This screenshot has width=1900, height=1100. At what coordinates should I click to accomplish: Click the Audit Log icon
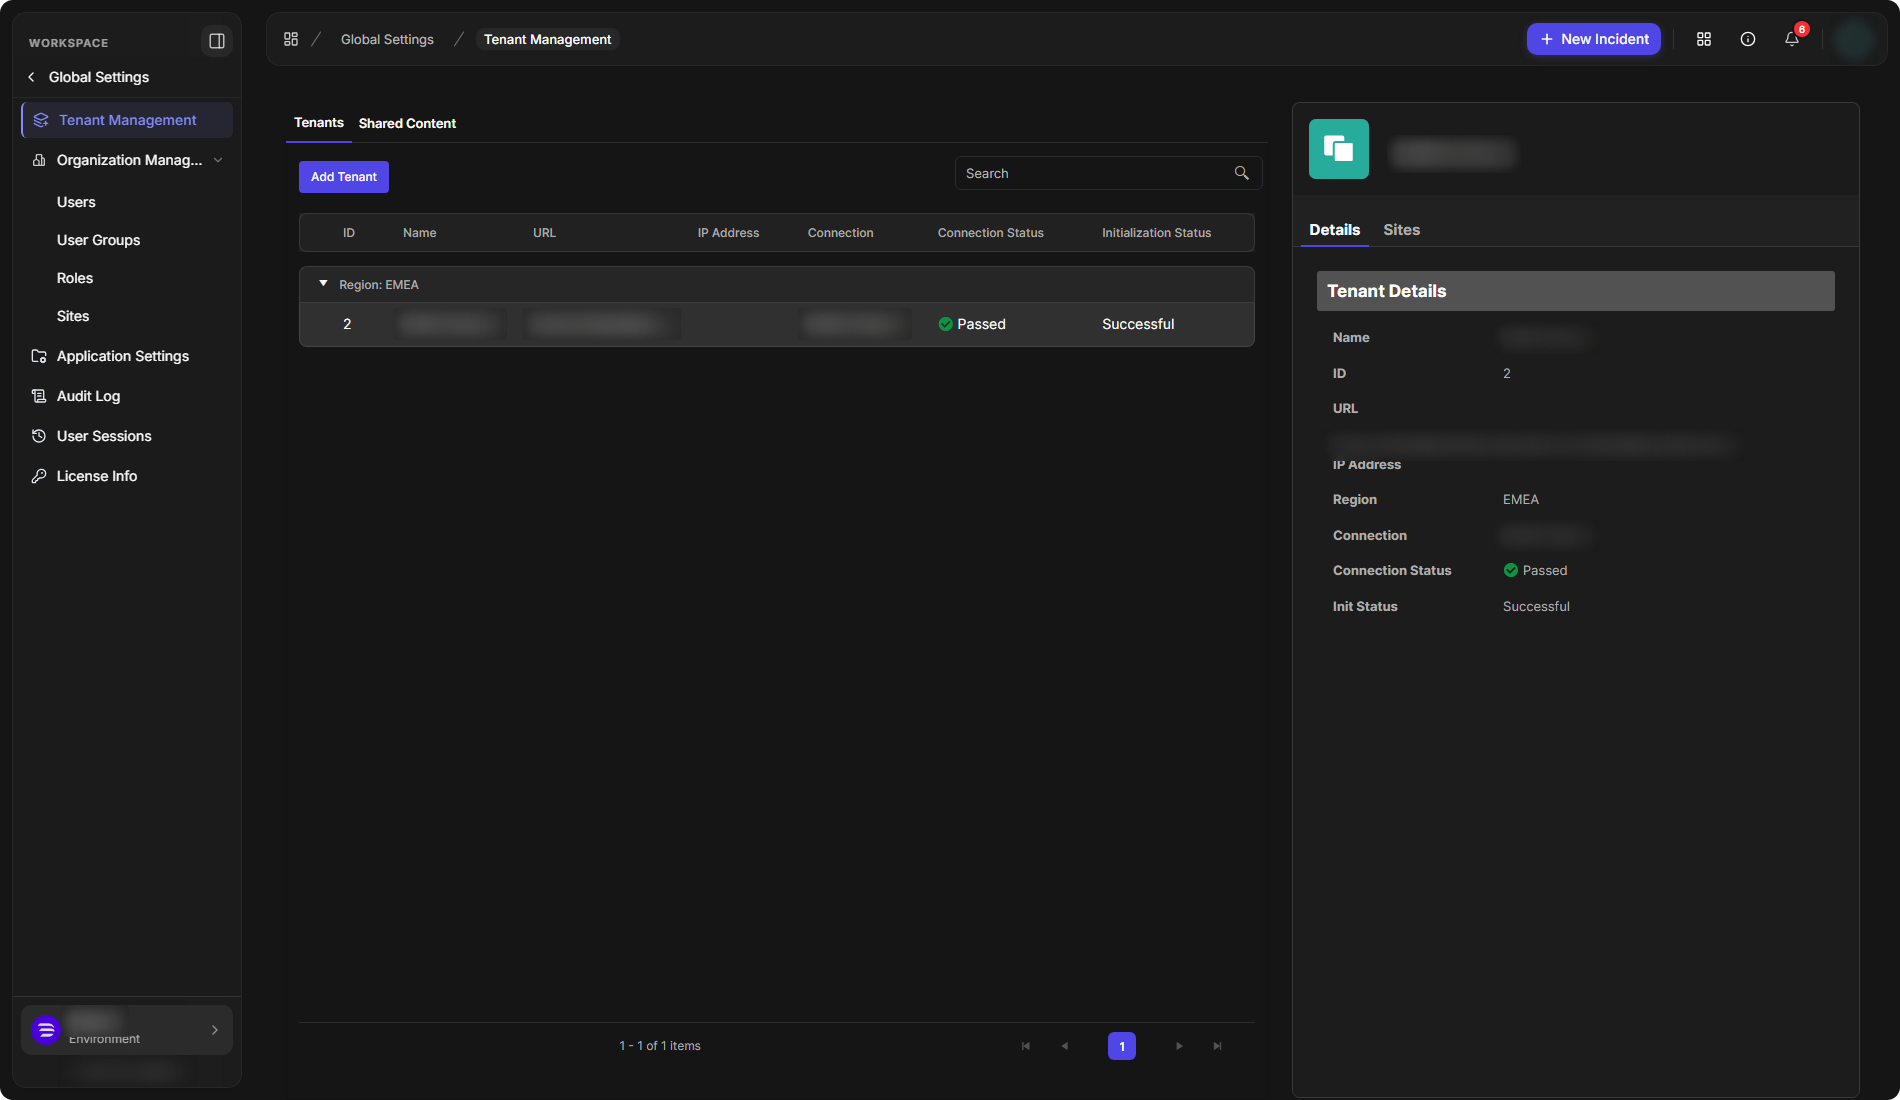(39, 396)
